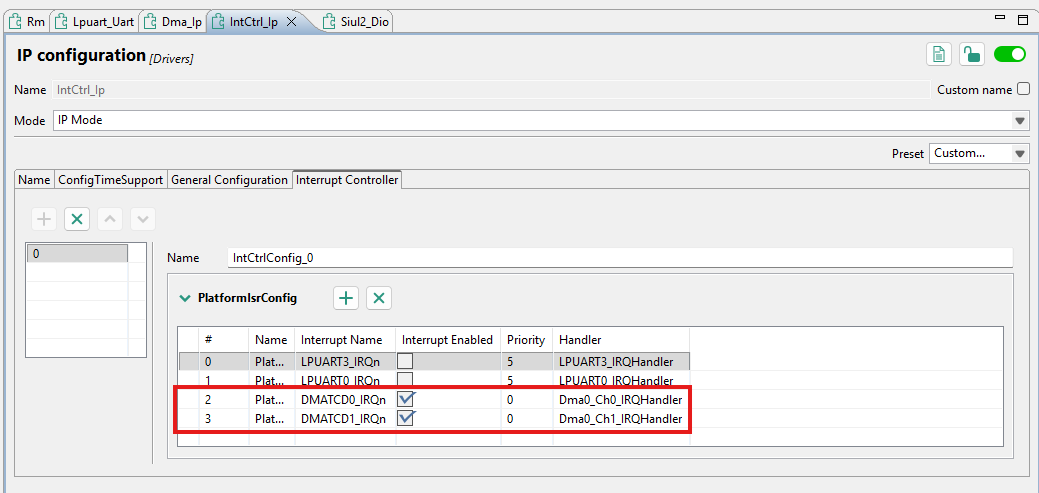Viewport: 1039px width, 493px height.
Task: Click the Priority column header
Action: (x=526, y=340)
